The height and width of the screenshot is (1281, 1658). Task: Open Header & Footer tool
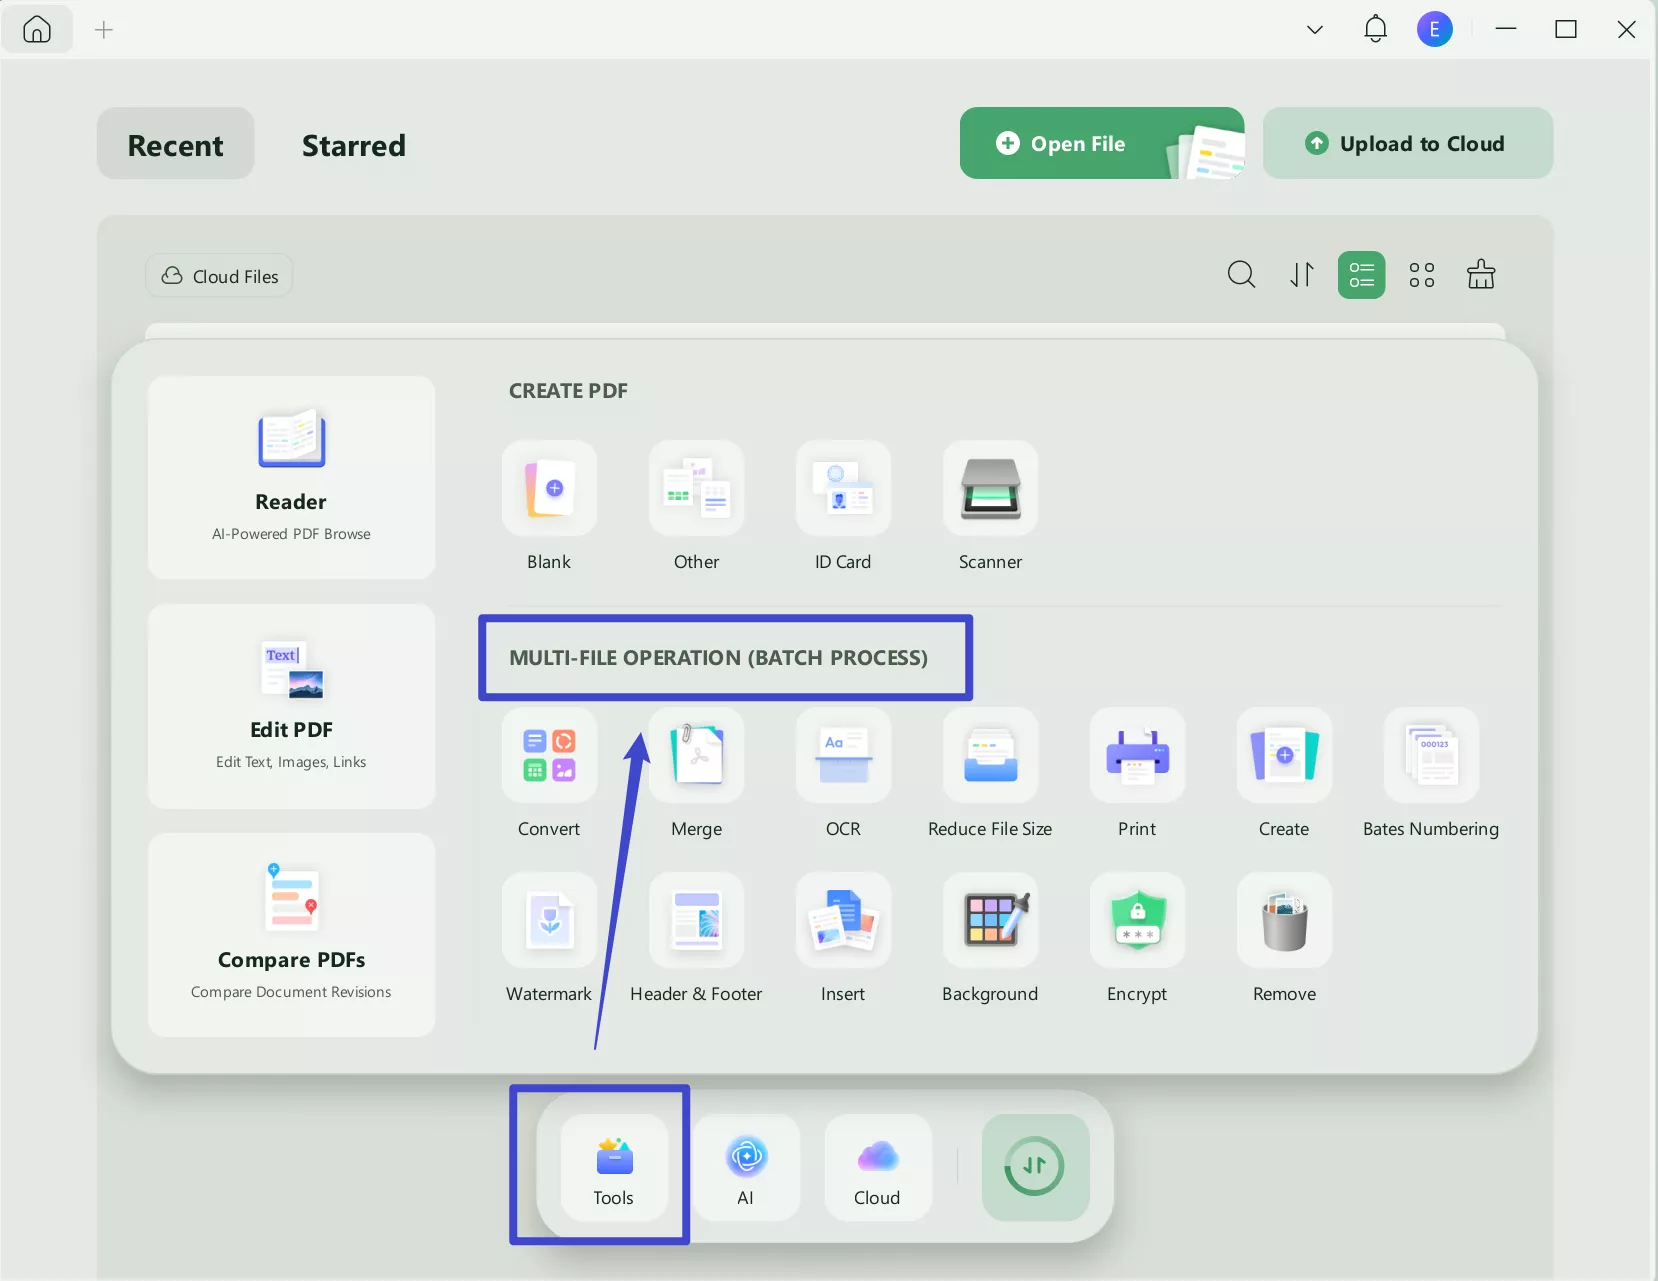tap(696, 920)
